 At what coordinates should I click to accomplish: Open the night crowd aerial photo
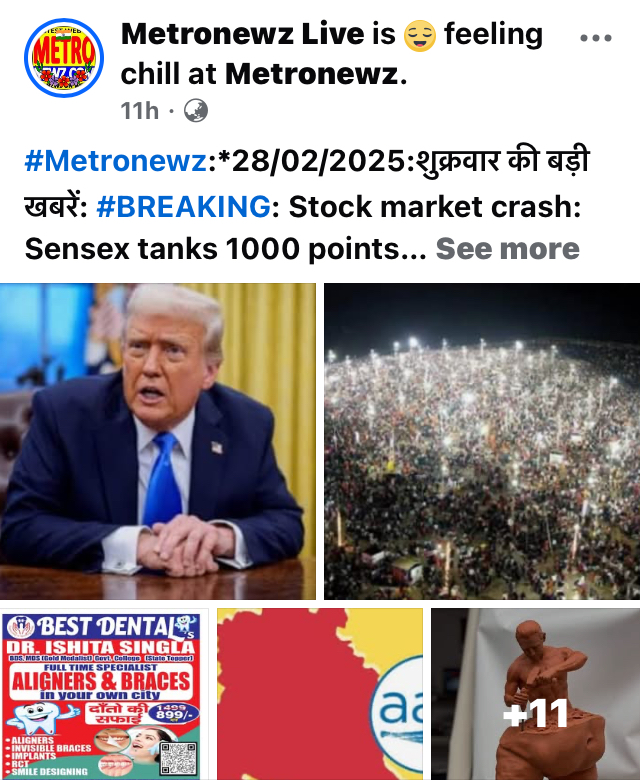[482, 441]
